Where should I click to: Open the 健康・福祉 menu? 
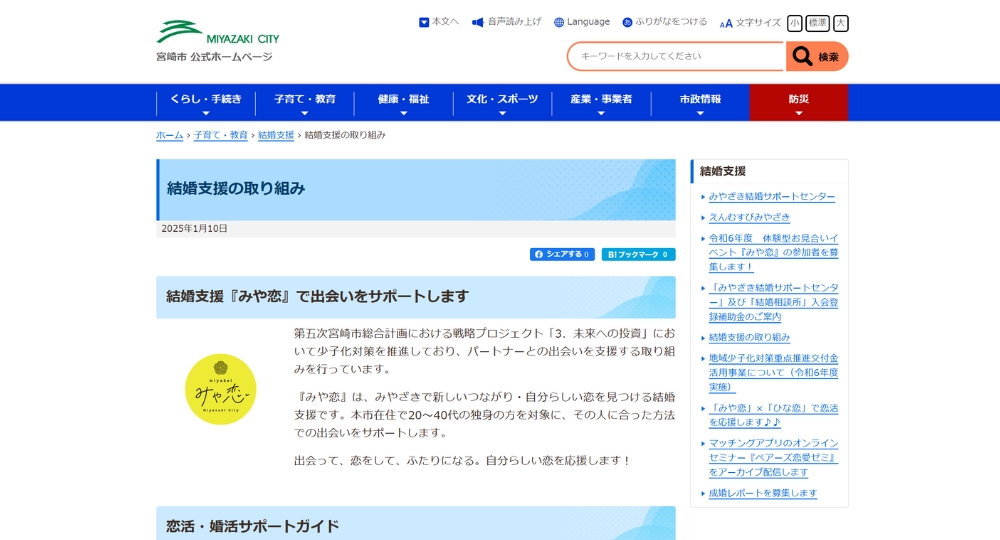pyautogui.click(x=404, y=103)
